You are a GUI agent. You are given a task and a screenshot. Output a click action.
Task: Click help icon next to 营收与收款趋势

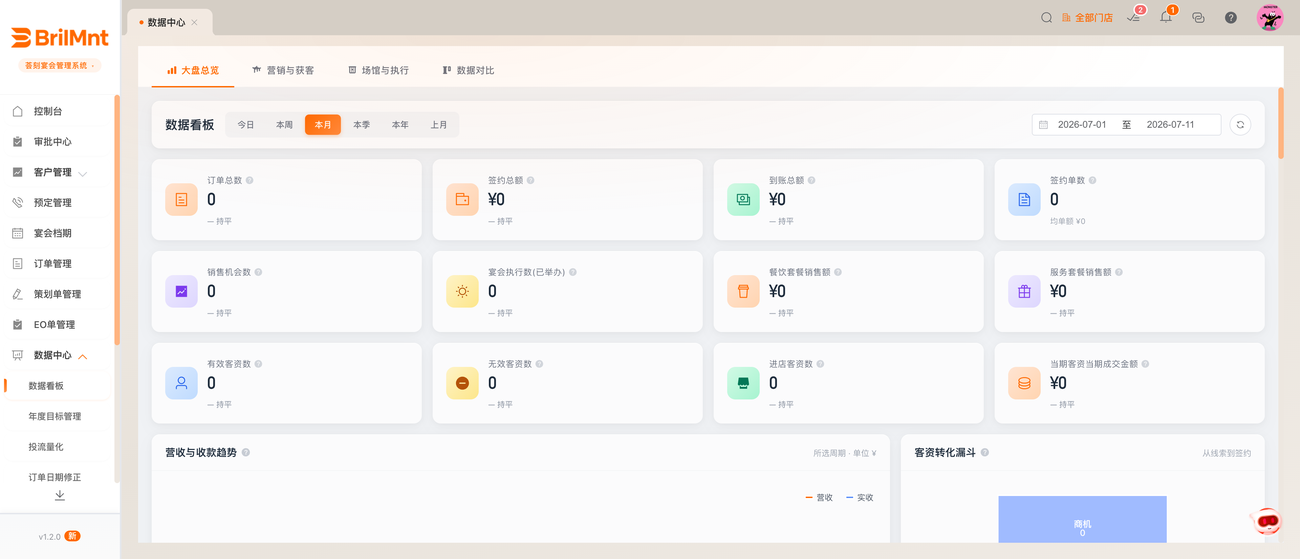[246, 453]
